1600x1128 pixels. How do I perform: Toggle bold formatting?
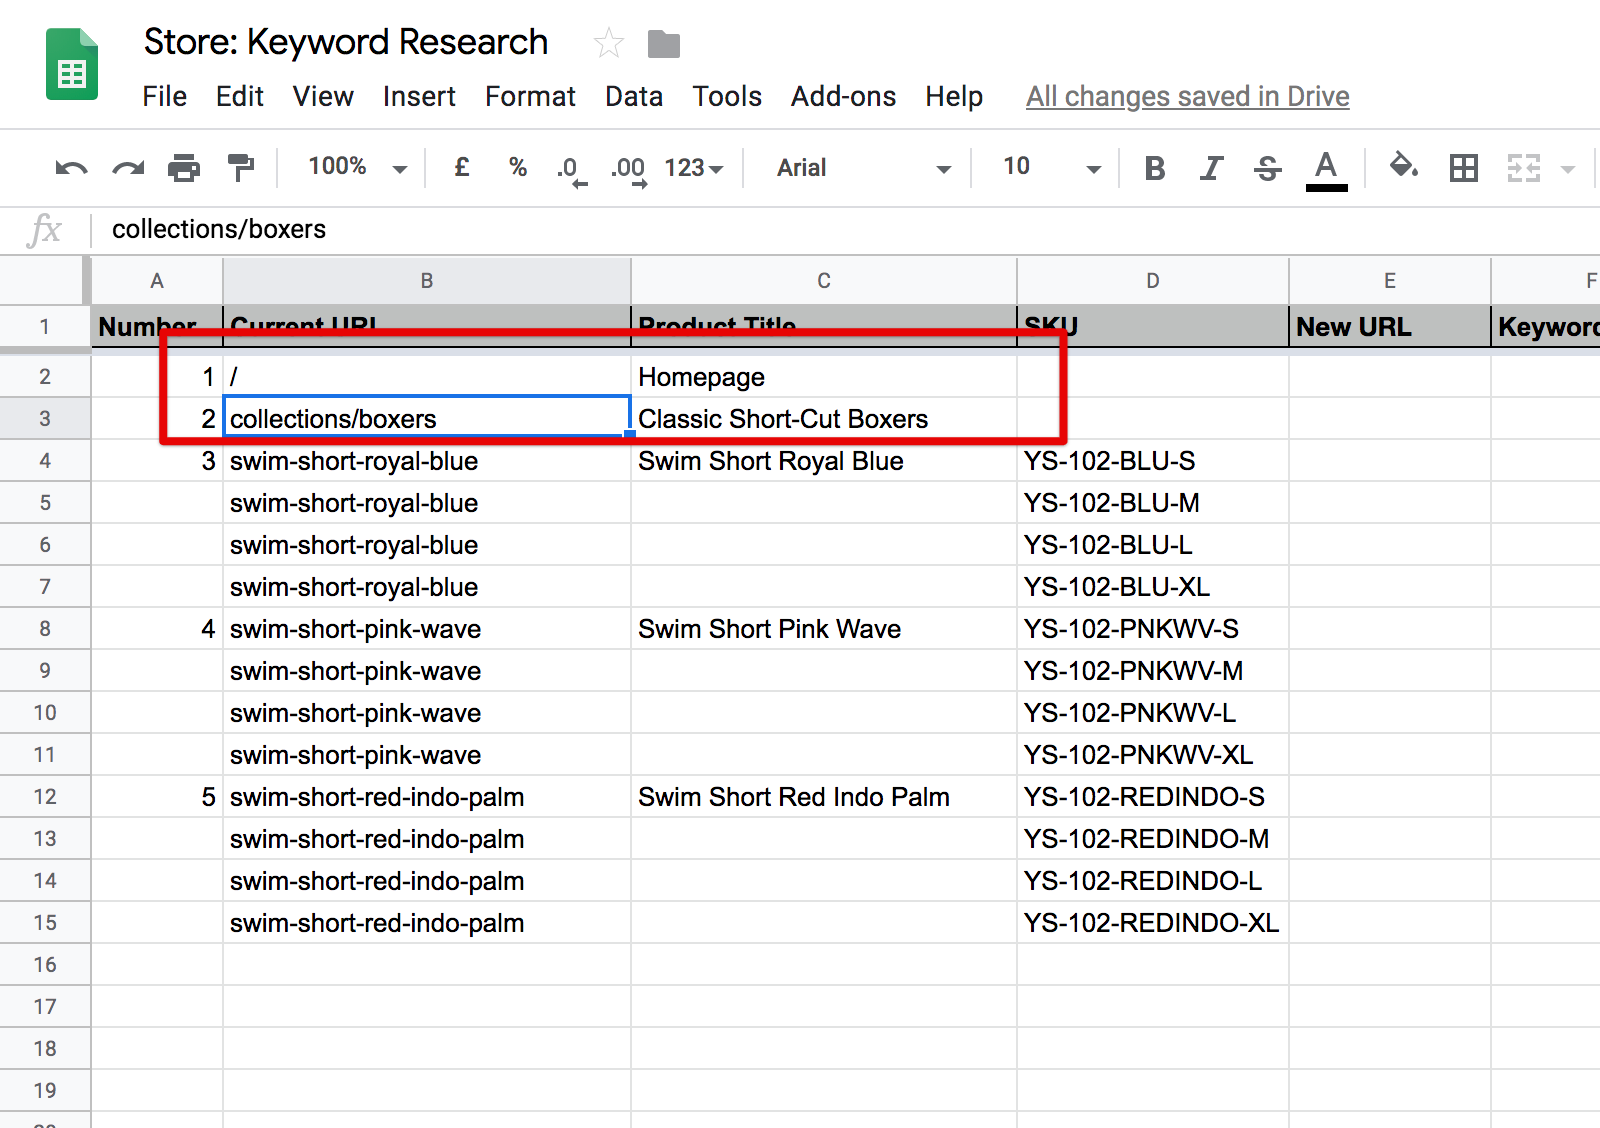tap(1155, 168)
